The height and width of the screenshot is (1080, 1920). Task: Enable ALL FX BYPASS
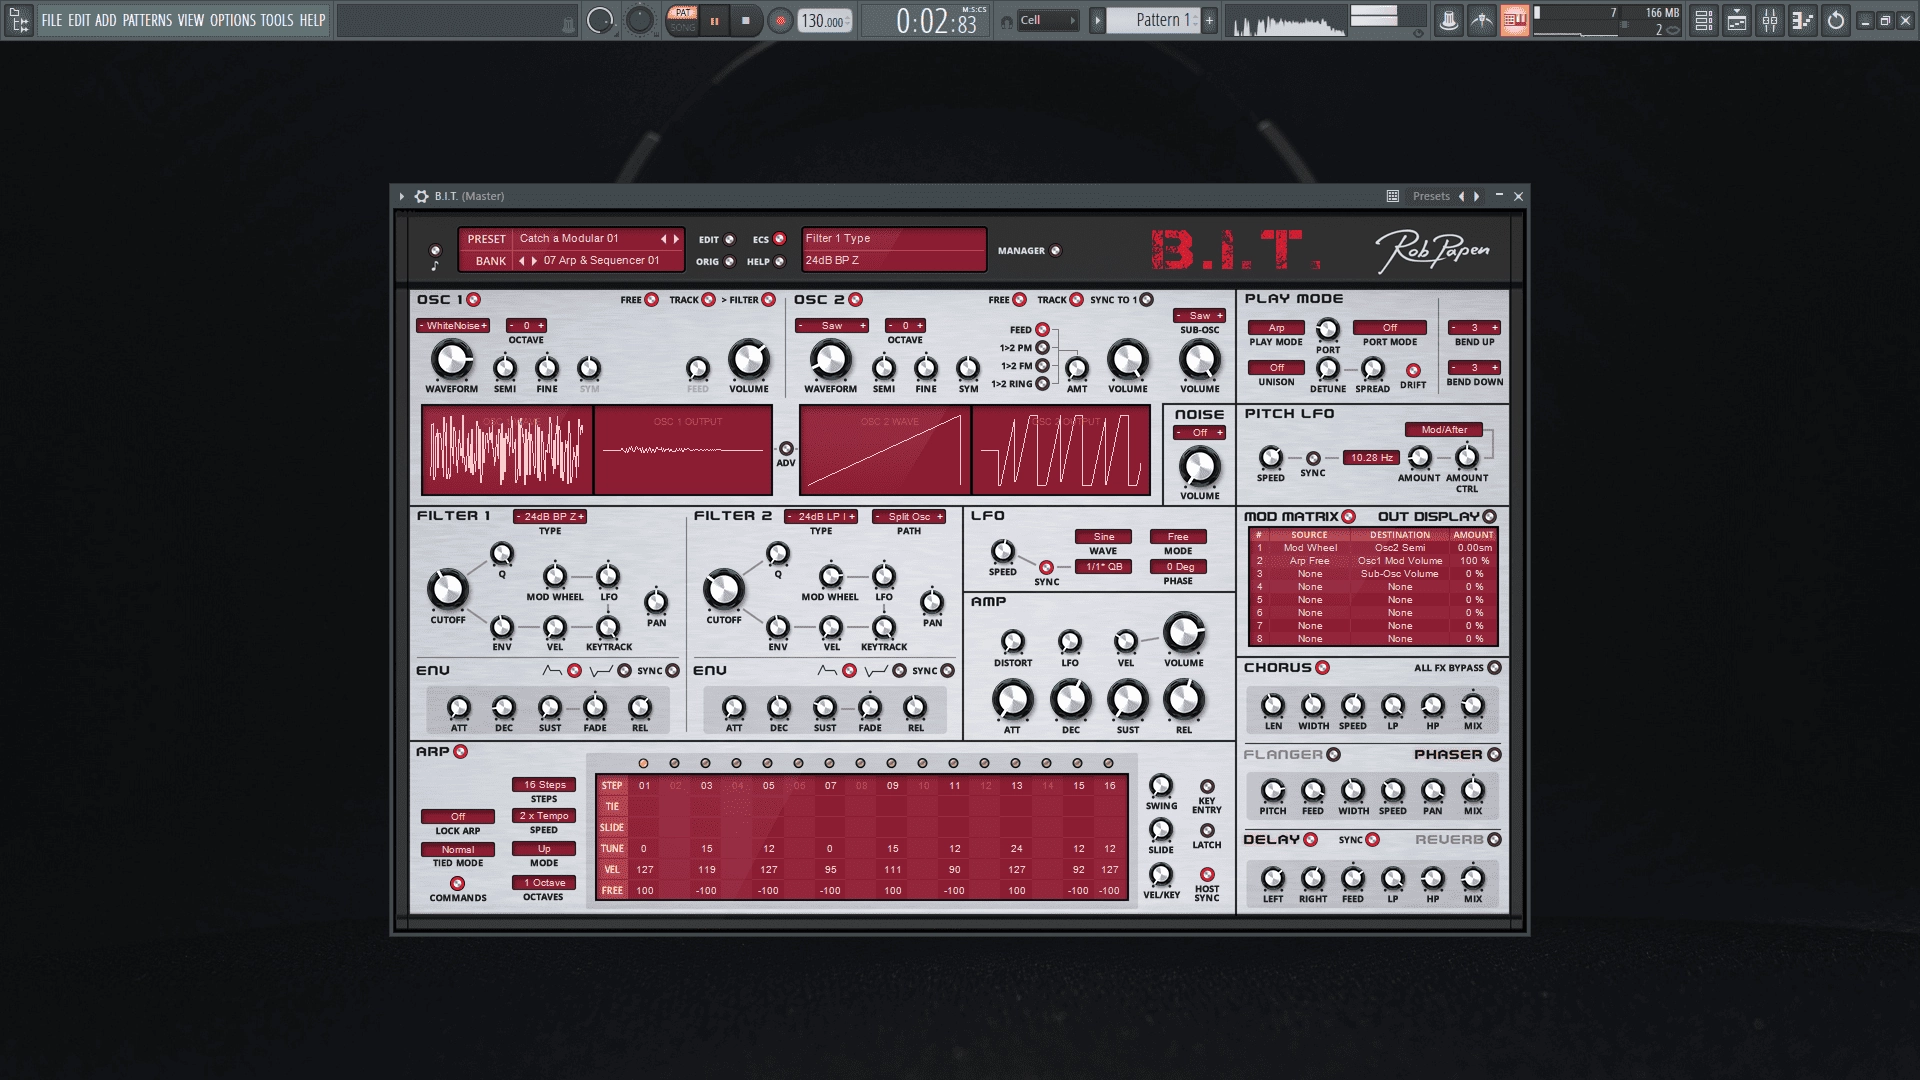coord(1494,668)
